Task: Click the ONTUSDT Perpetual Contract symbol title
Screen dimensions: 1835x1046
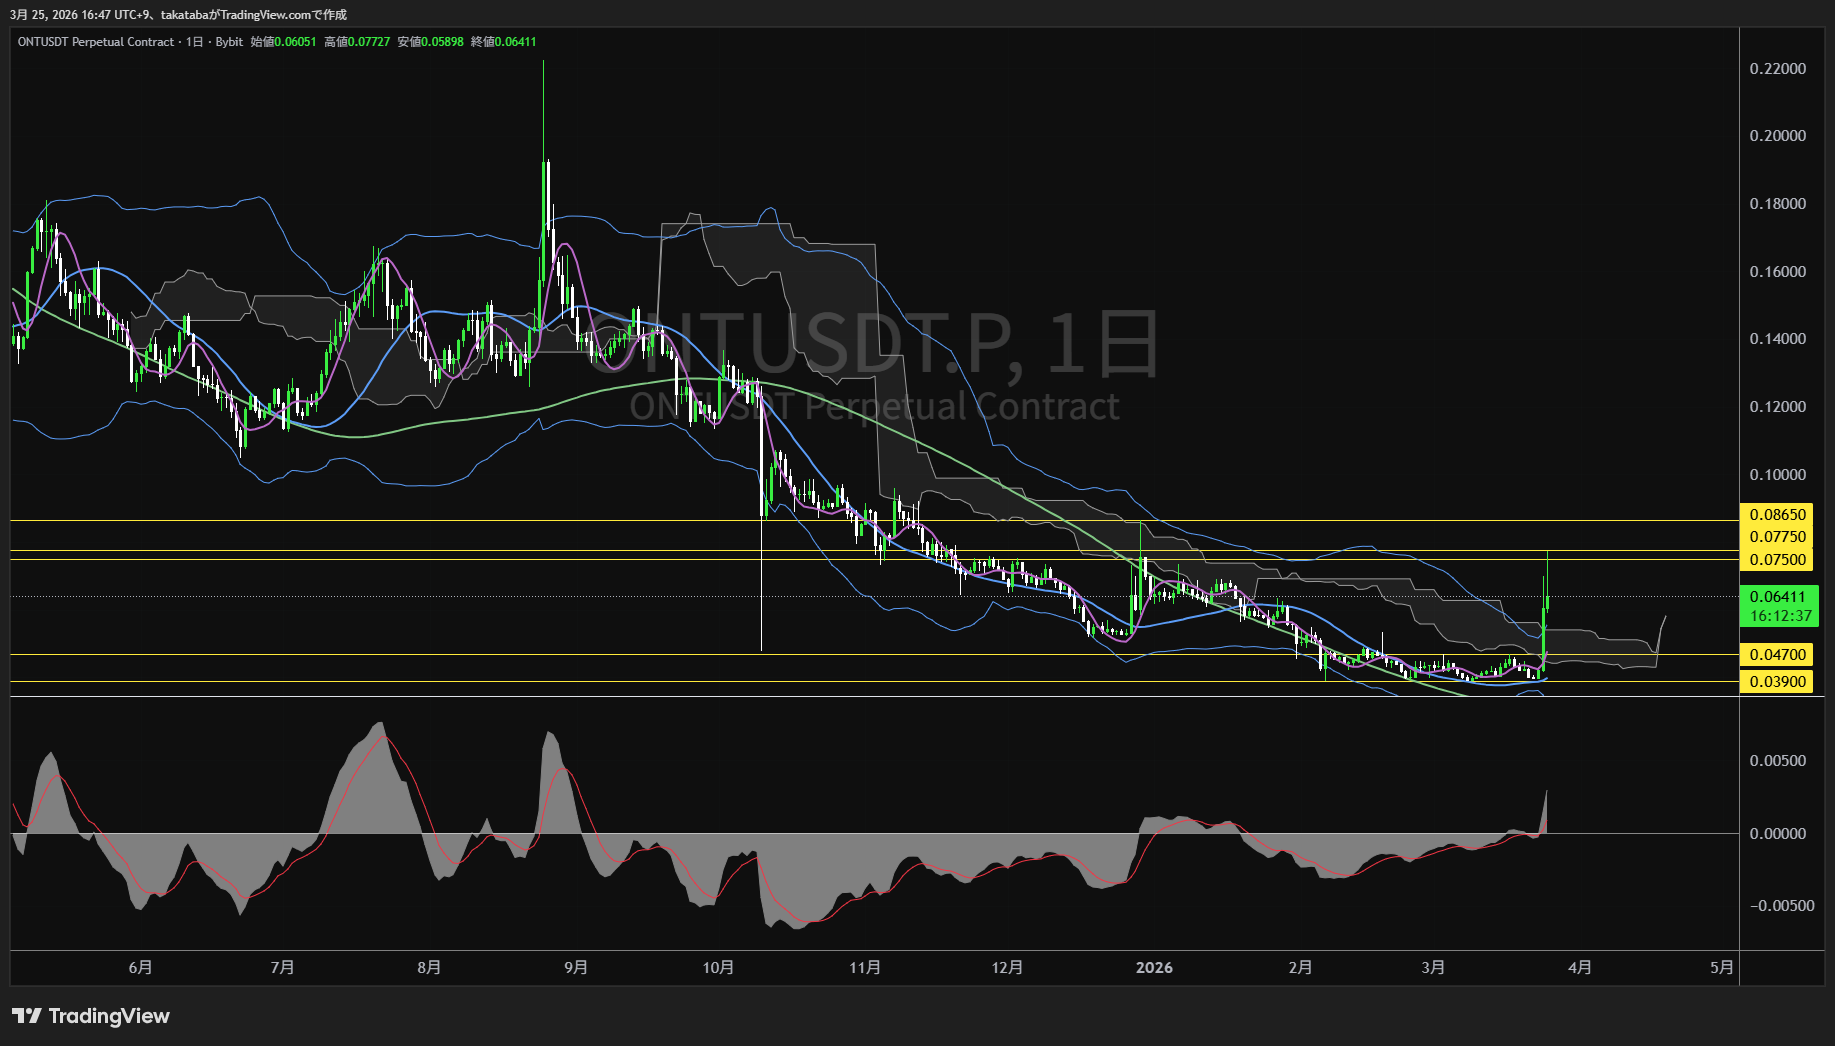Action: coord(96,42)
